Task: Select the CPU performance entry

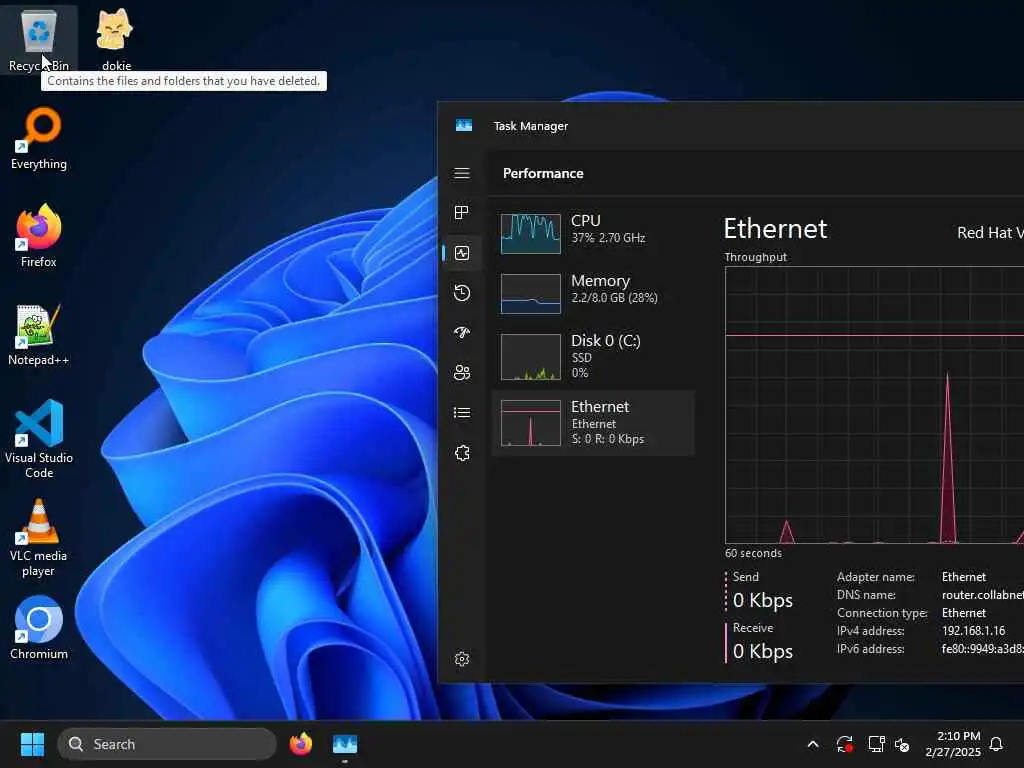Action: pyautogui.click(x=593, y=232)
